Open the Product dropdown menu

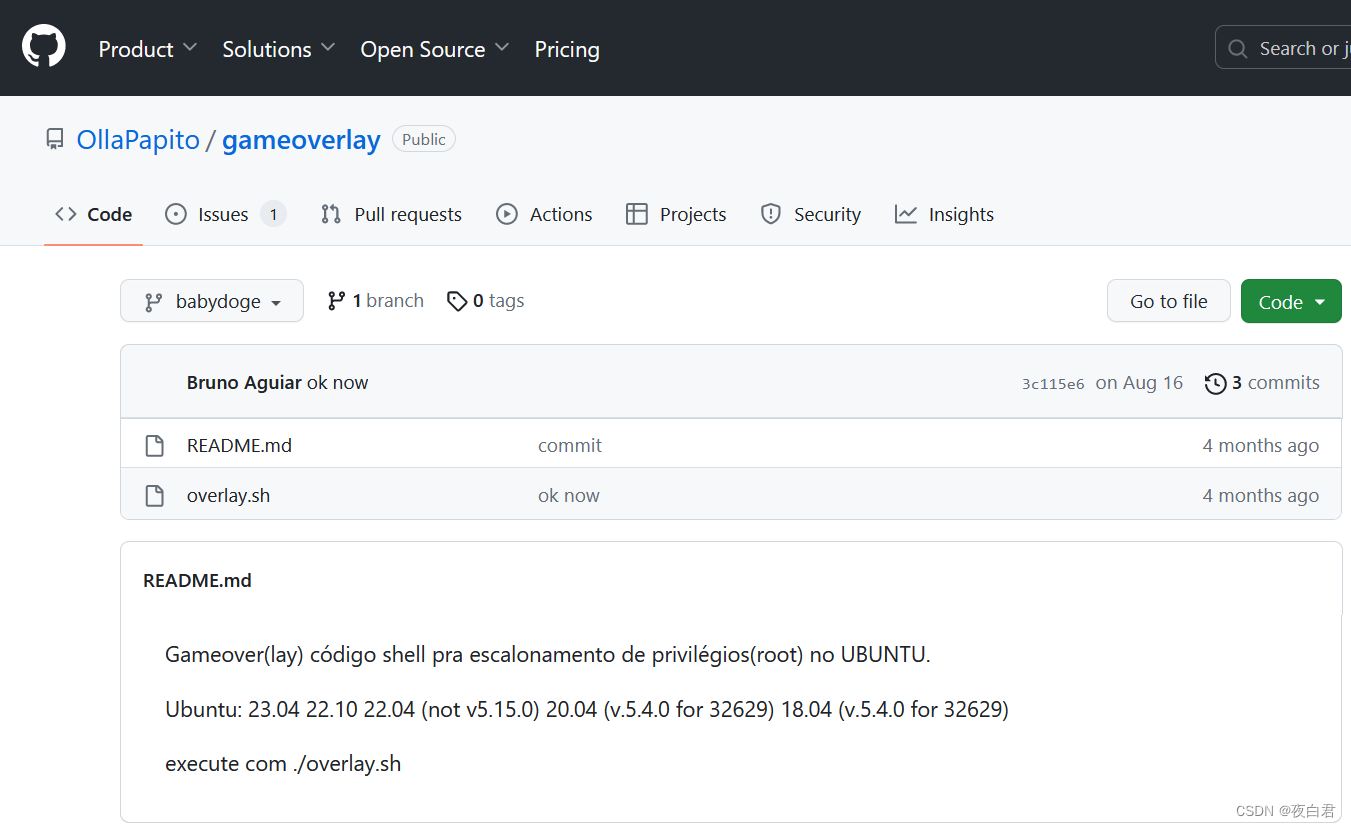point(148,49)
